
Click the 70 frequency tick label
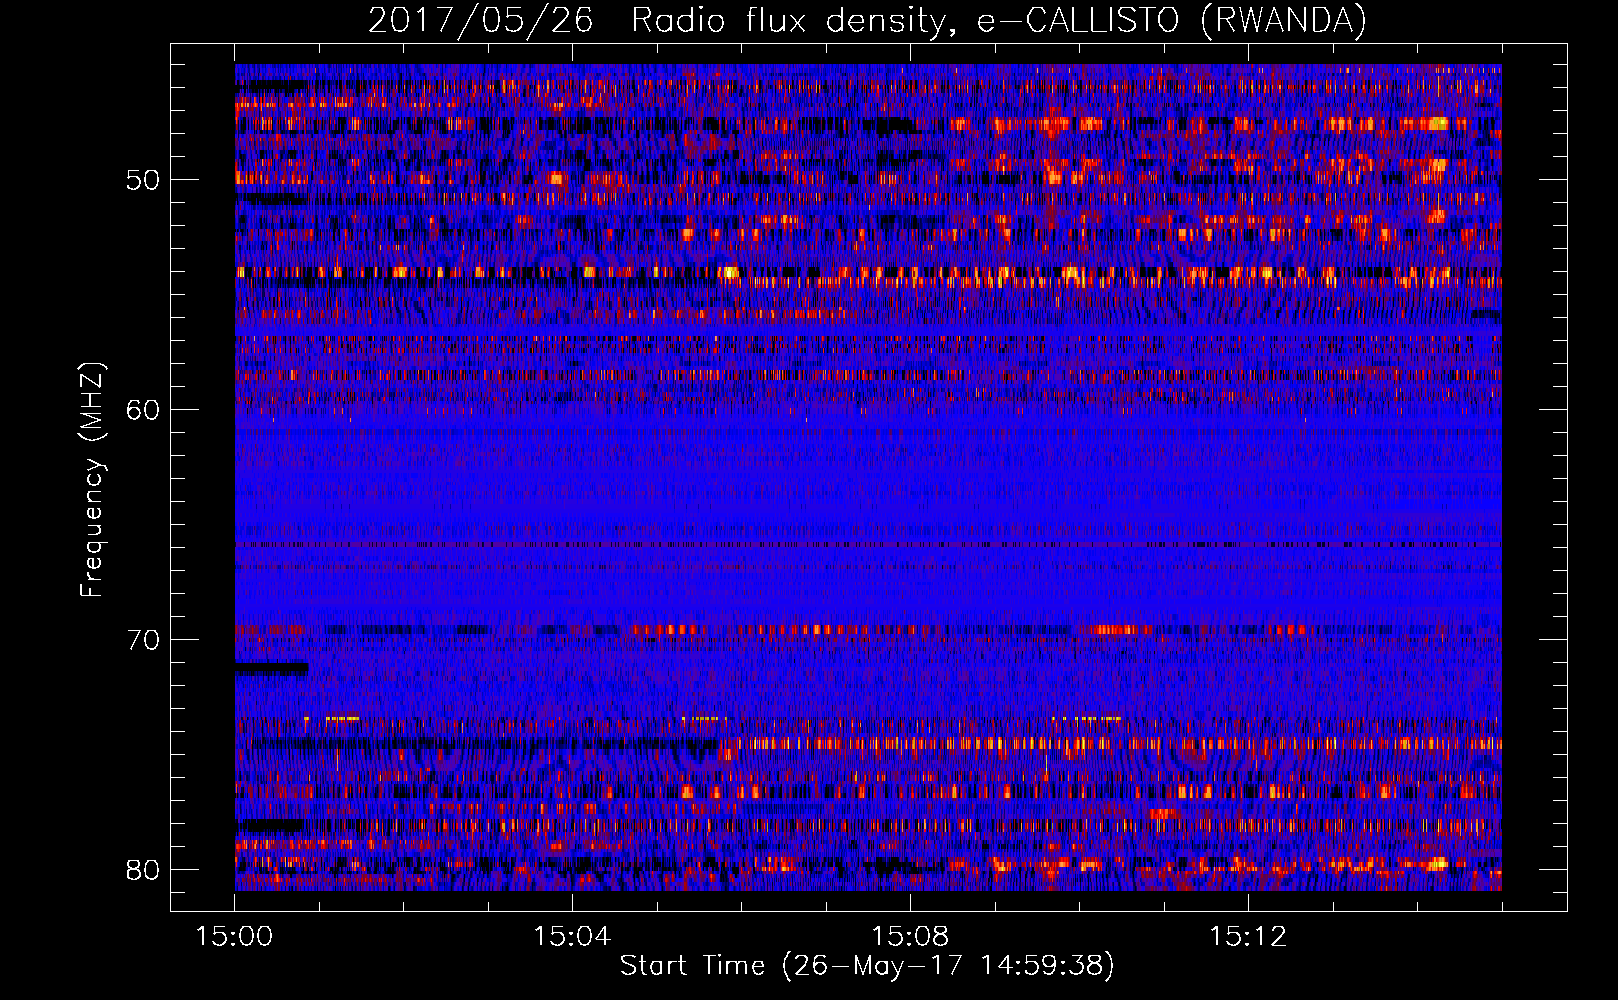[x=143, y=640]
